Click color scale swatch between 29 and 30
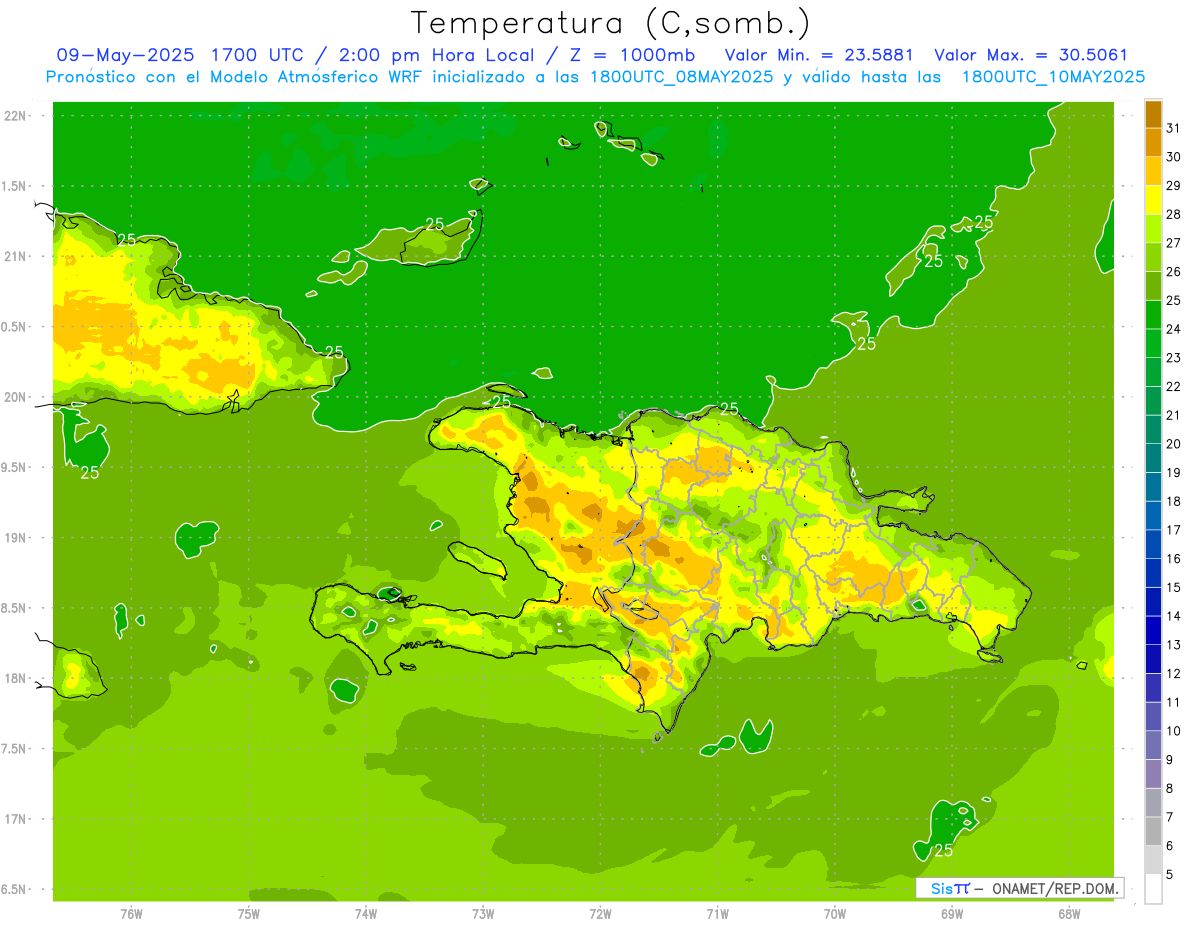The width and height of the screenshot is (1200, 927). click(1153, 171)
